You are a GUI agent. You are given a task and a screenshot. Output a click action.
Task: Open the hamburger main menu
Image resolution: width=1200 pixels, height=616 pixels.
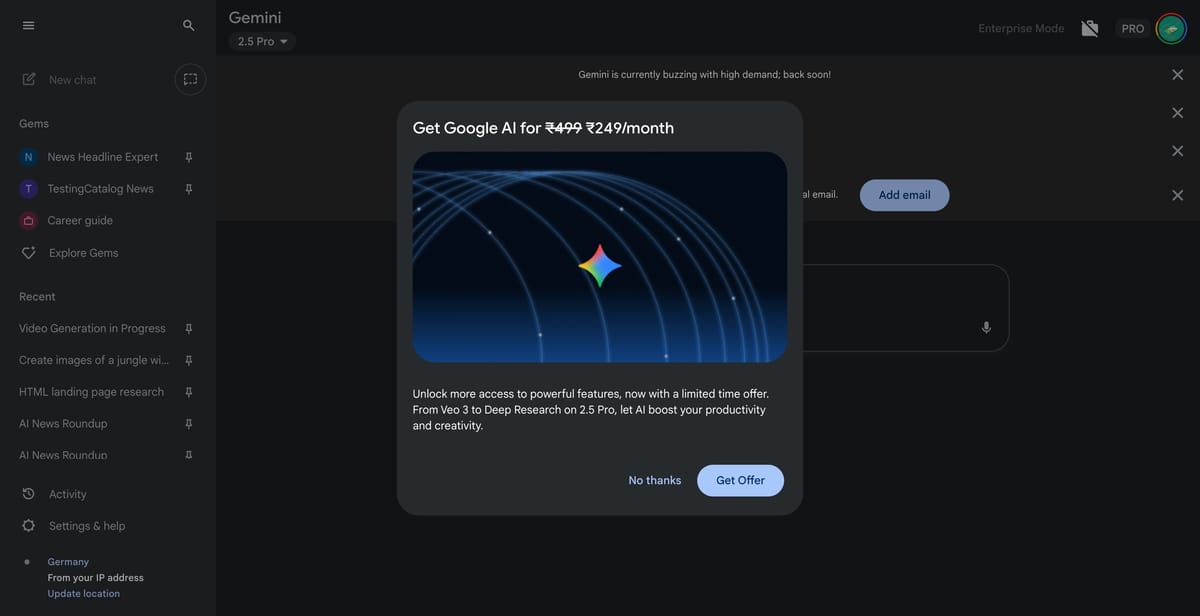(28, 25)
